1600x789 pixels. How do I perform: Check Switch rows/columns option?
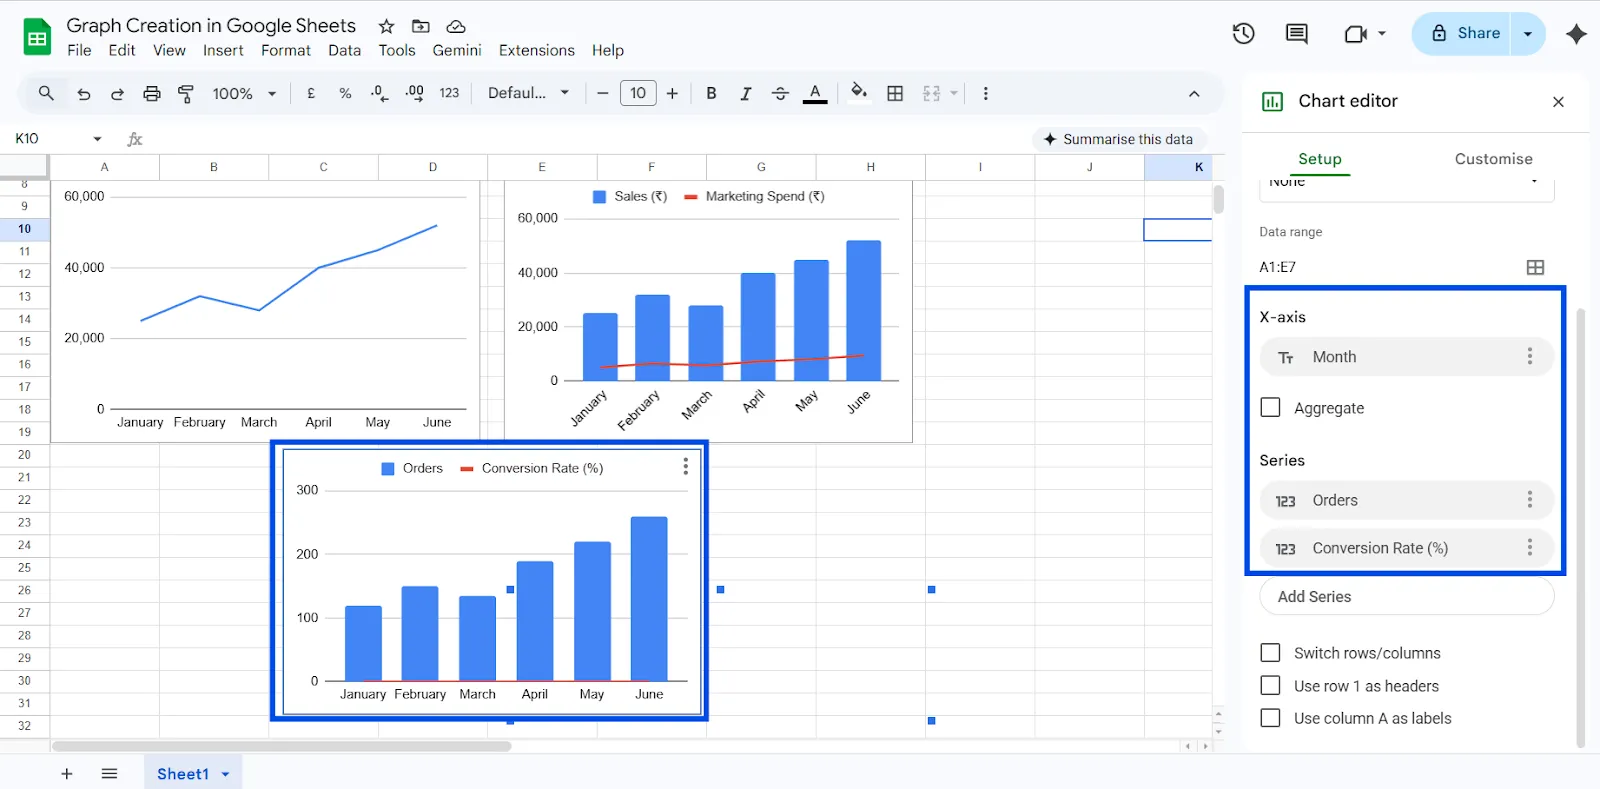[1271, 653]
